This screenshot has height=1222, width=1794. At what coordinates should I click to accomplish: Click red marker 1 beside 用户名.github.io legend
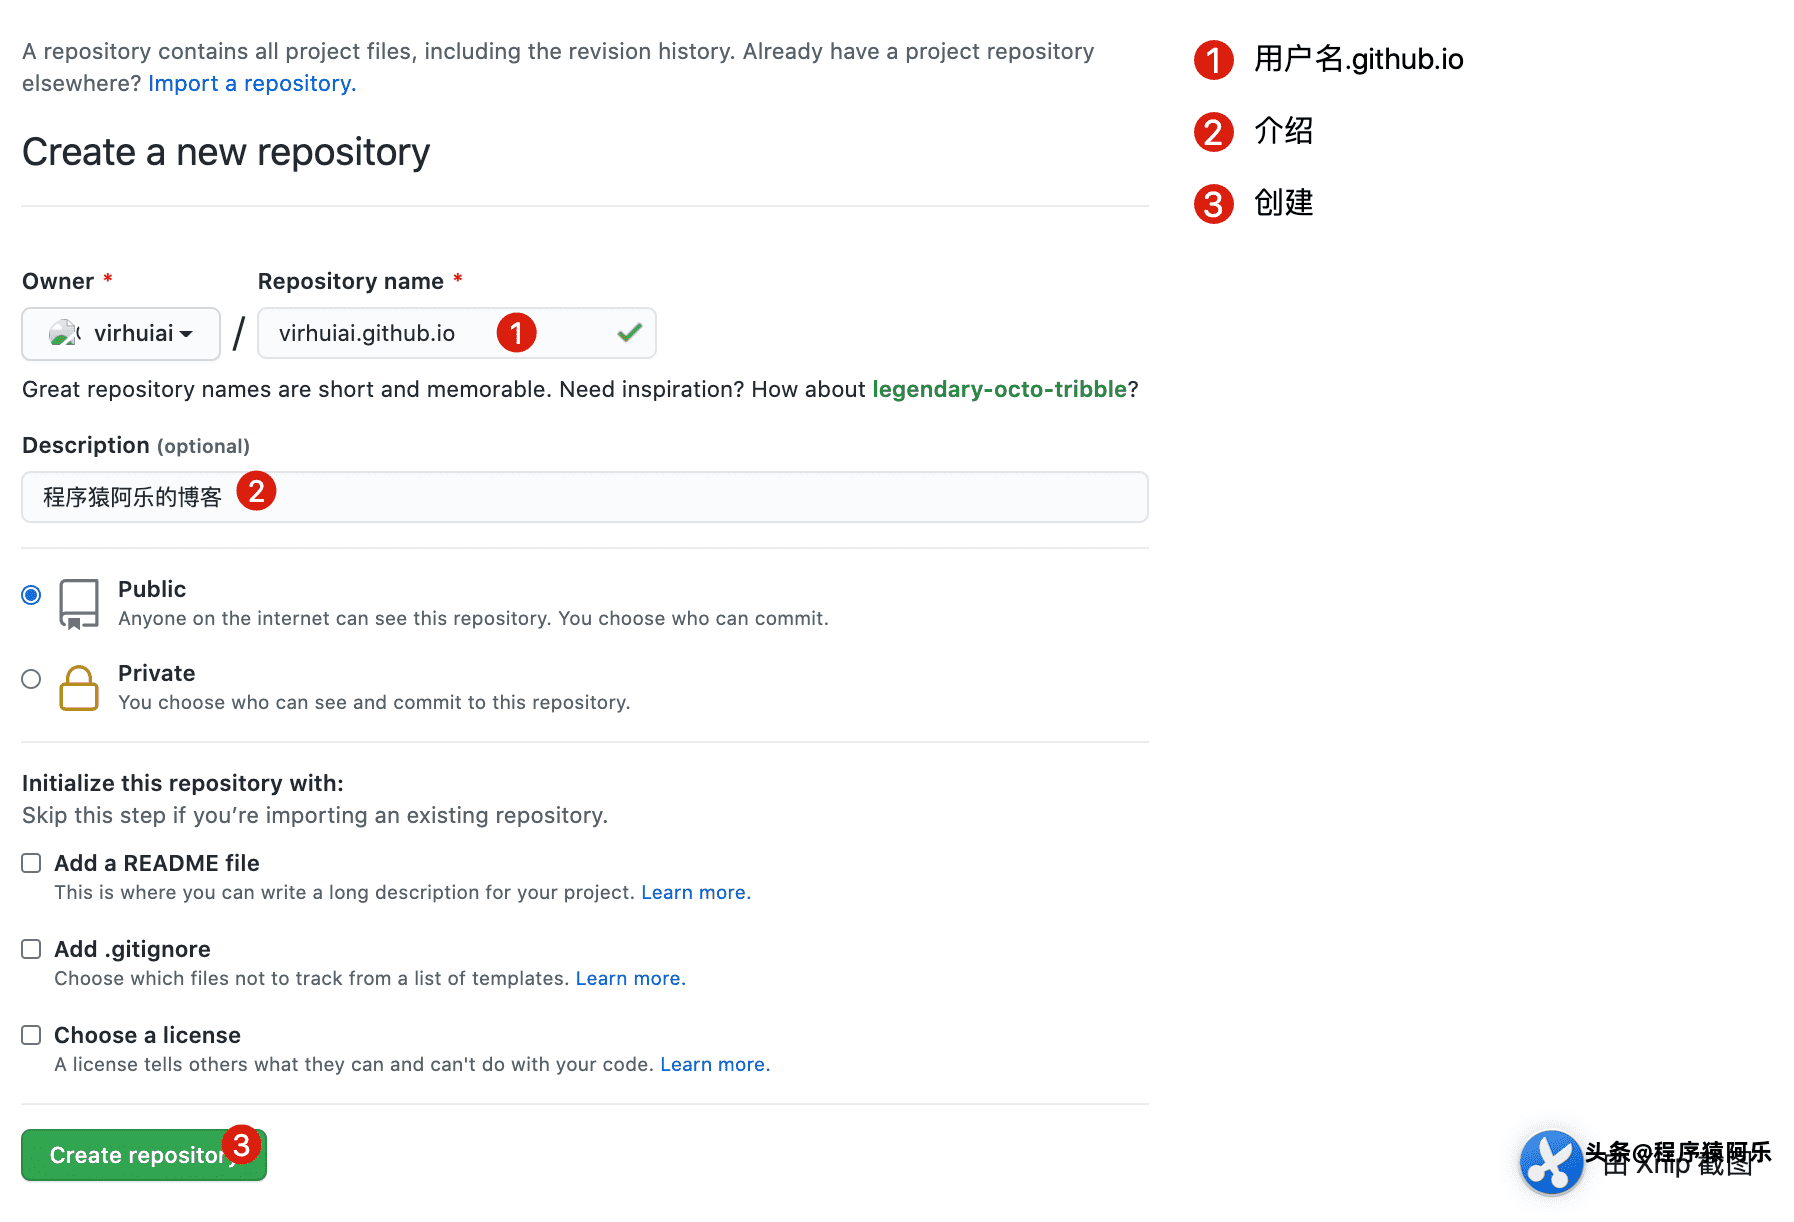[1213, 60]
